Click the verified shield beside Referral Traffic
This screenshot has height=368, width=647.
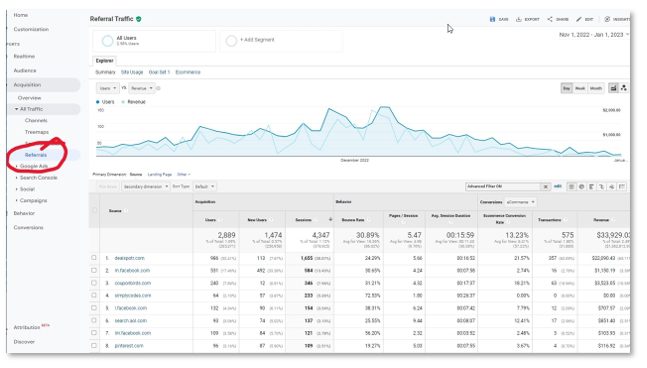pyautogui.click(x=139, y=19)
